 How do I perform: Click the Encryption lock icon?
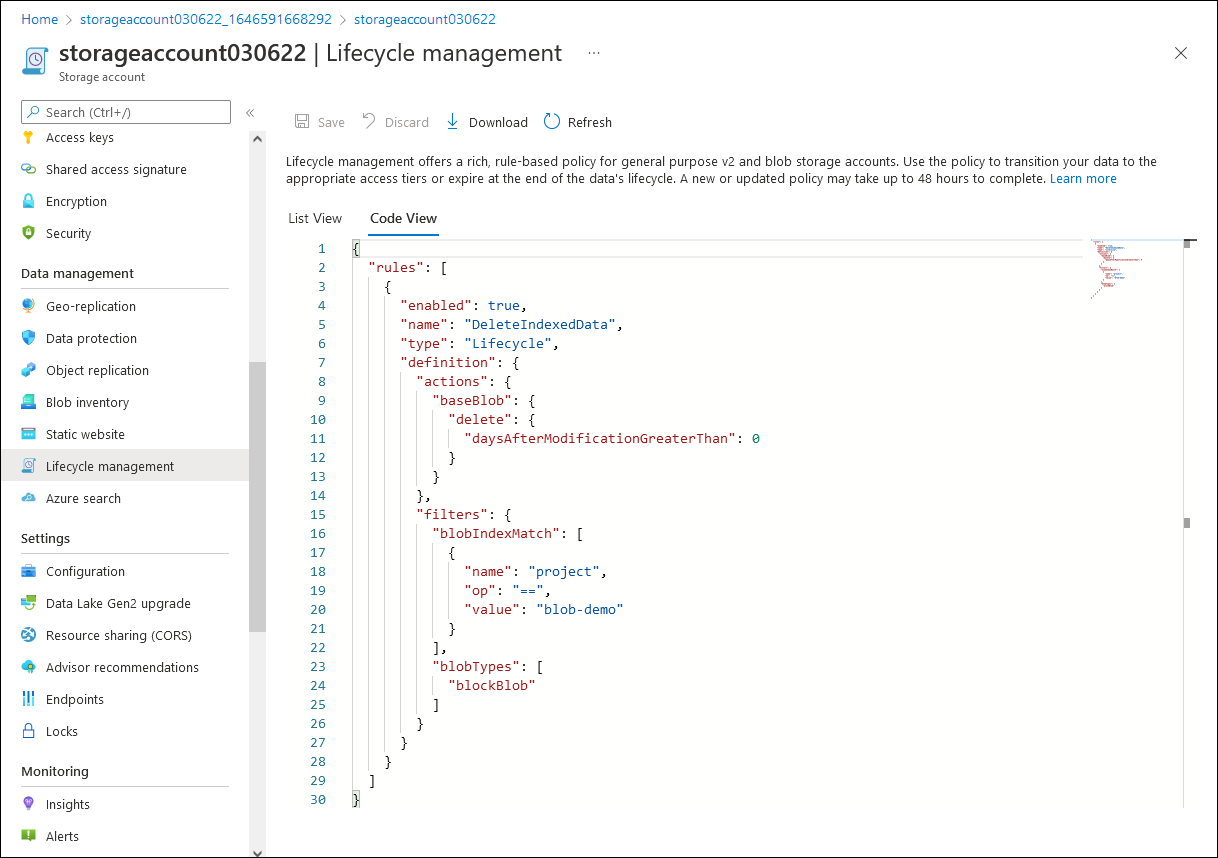pyautogui.click(x=28, y=202)
